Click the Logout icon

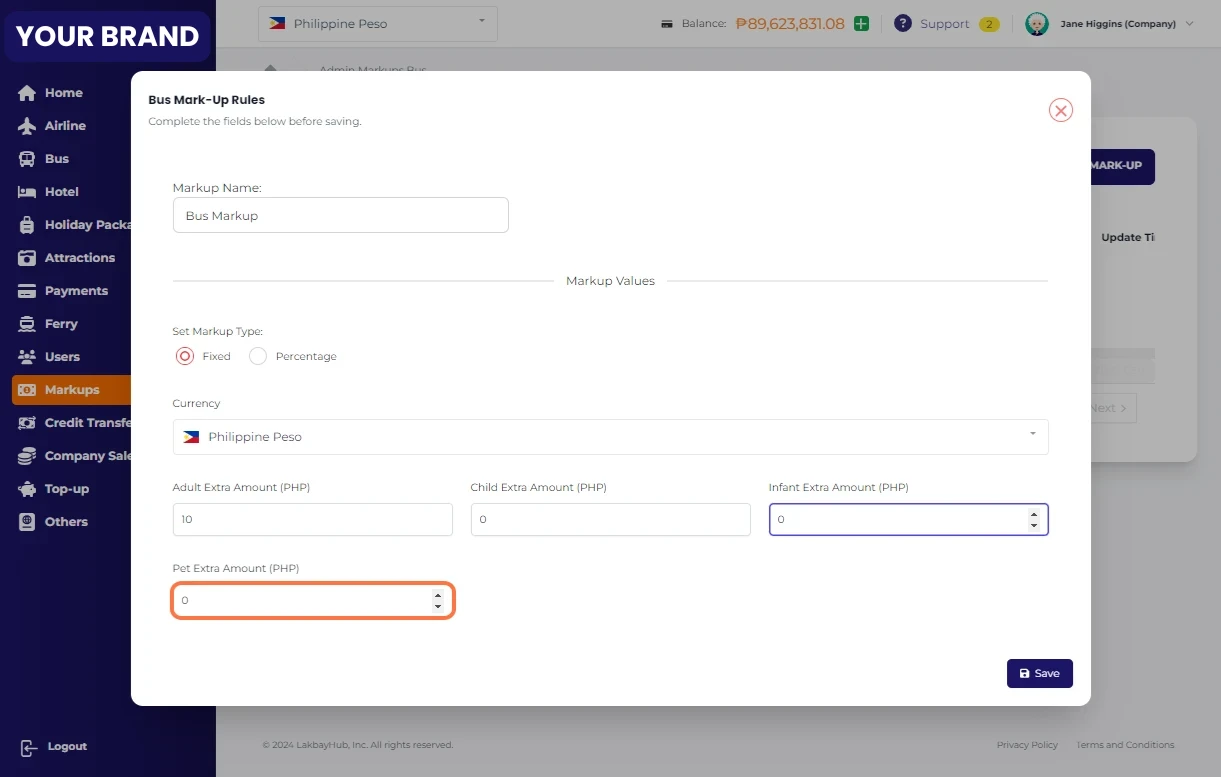tap(29, 747)
